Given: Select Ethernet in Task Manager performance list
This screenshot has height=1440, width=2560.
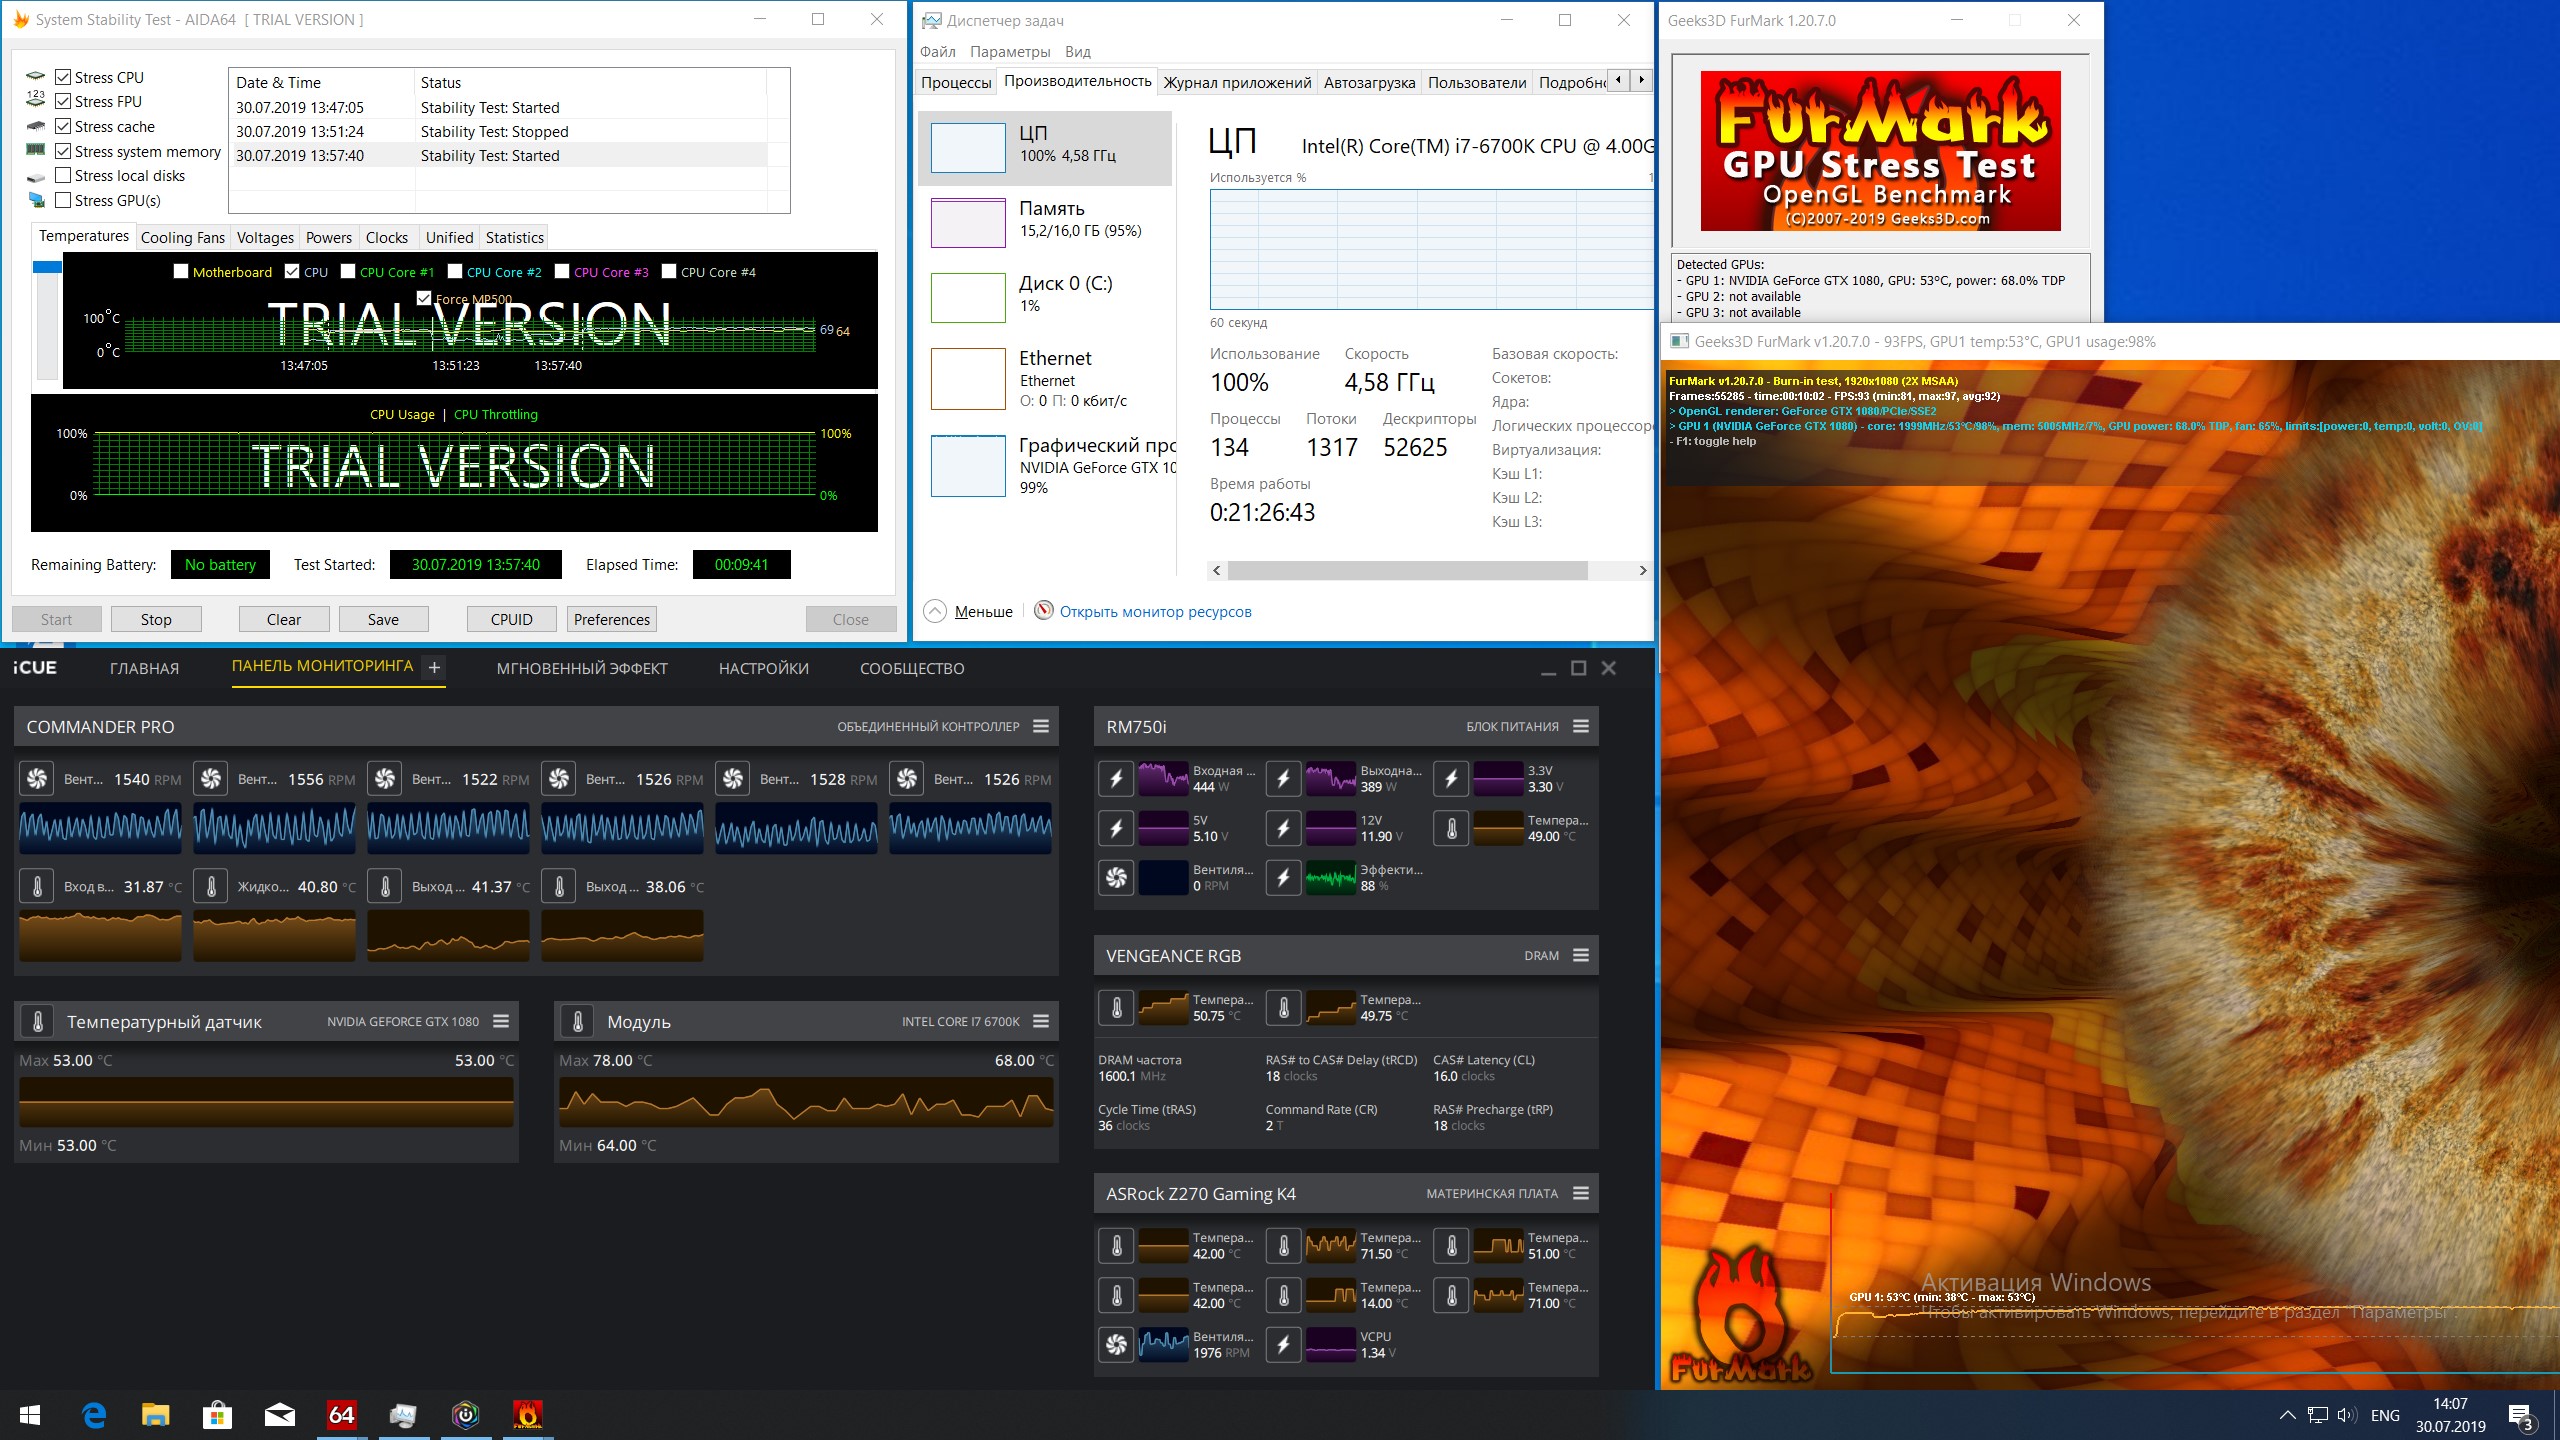Looking at the screenshot, I should (1045, 378).
